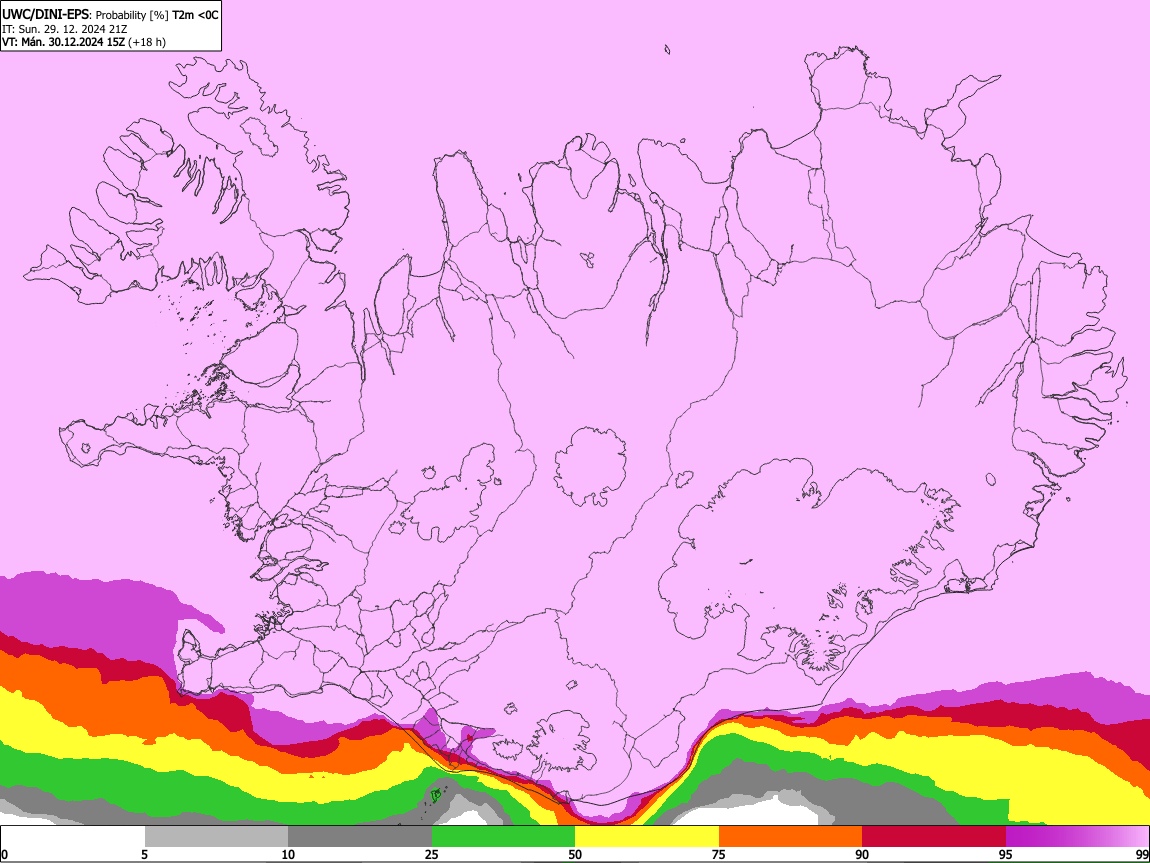Click the legend tick label '10'
Image resolution: width=1150 pixels, height=863 pixels.
tap(288, 854)
